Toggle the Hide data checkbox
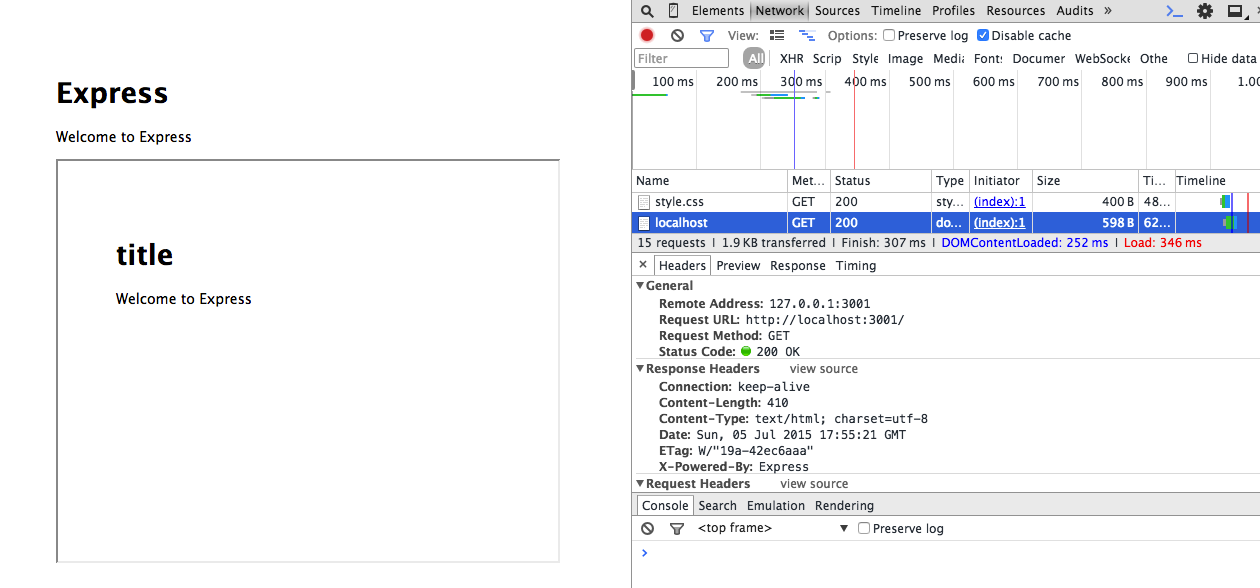Viewport: 1260px width, 588px height. coord(1193,58)
